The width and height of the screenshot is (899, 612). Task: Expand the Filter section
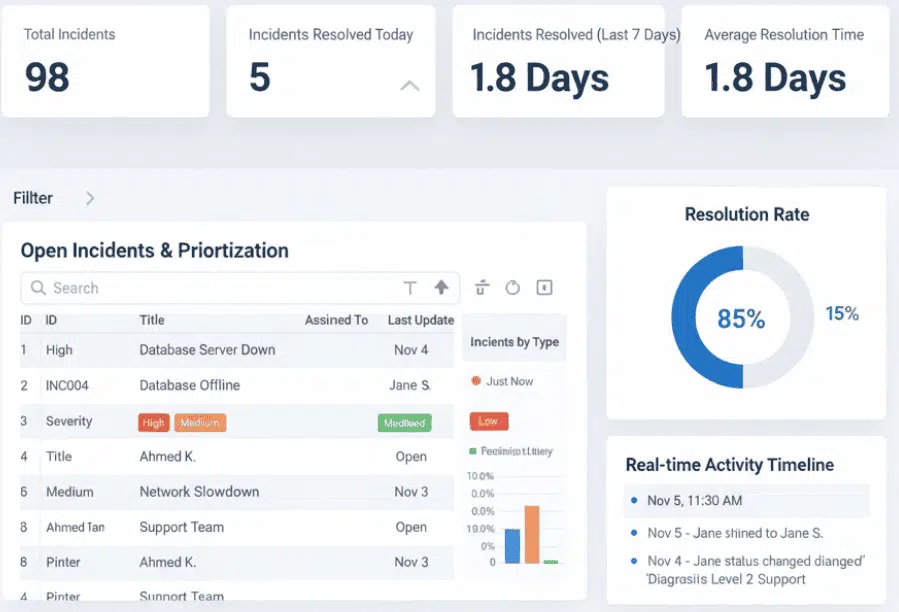click(x=90, y=198)
